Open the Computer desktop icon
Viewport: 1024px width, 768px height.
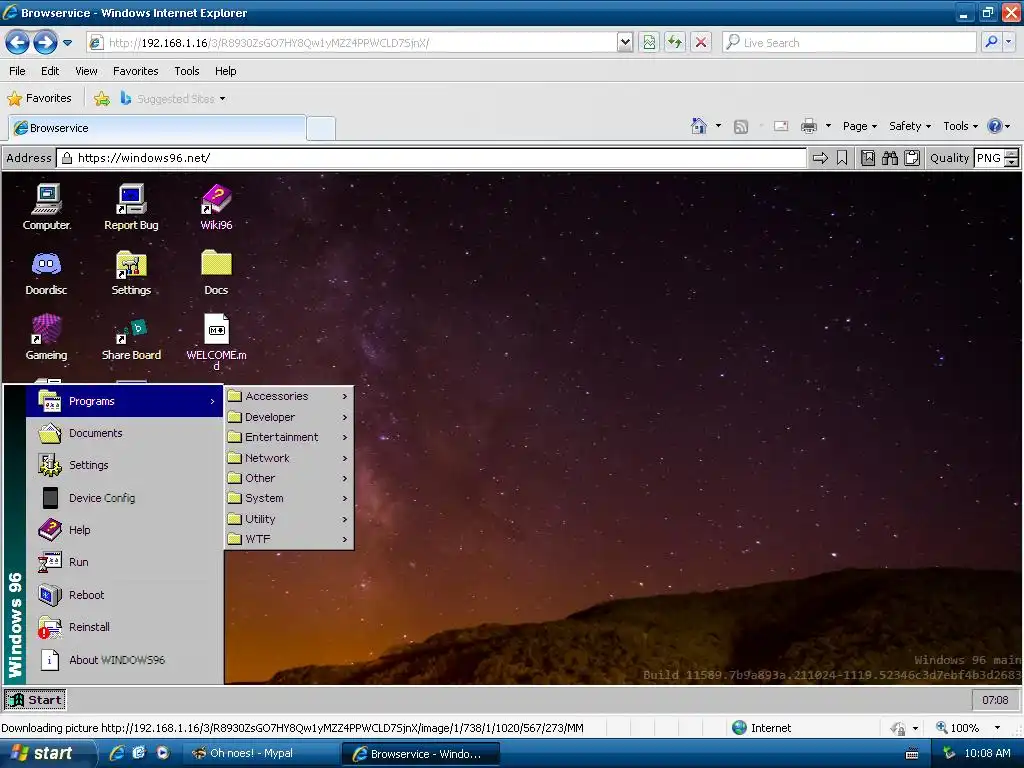click(46, 207)
